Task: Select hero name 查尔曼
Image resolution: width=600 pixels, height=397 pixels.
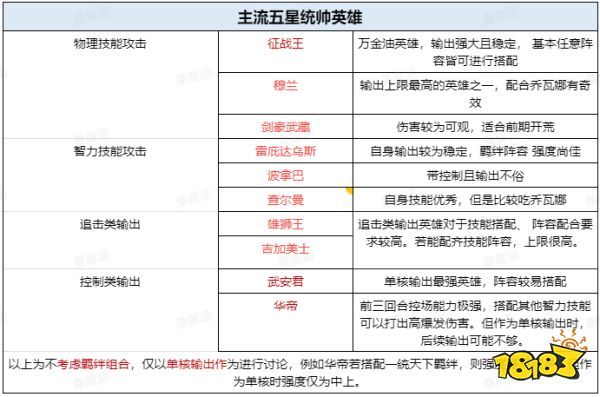Action: point(285,200)
